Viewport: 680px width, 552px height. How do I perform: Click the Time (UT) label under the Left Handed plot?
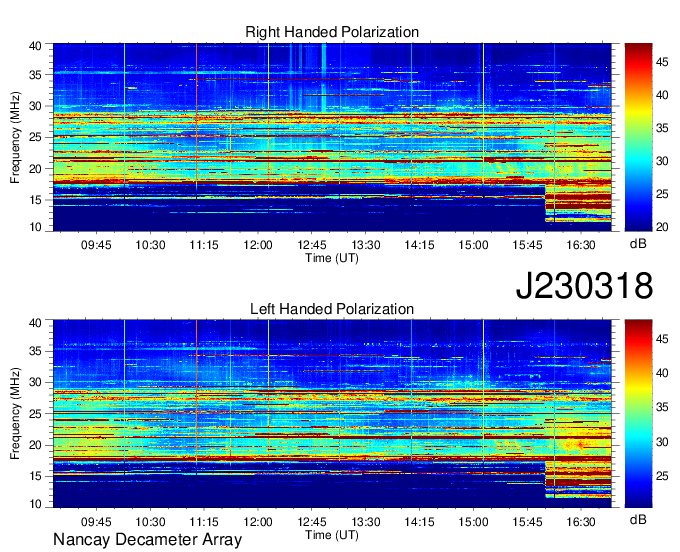click(332, 535)
